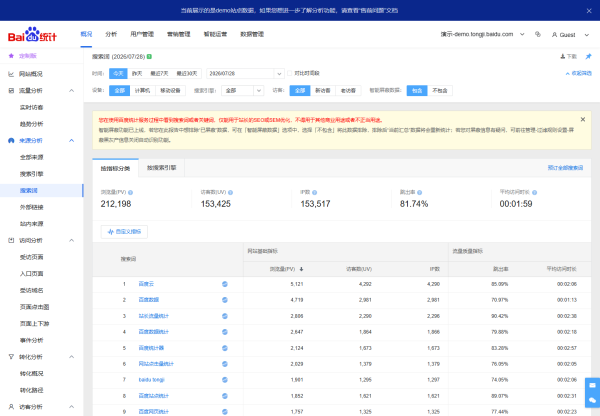Viewport: 600px width, 416px height.
Task: Enable the 对比时间段 compare checkbox
Action: tap(290, 73)
